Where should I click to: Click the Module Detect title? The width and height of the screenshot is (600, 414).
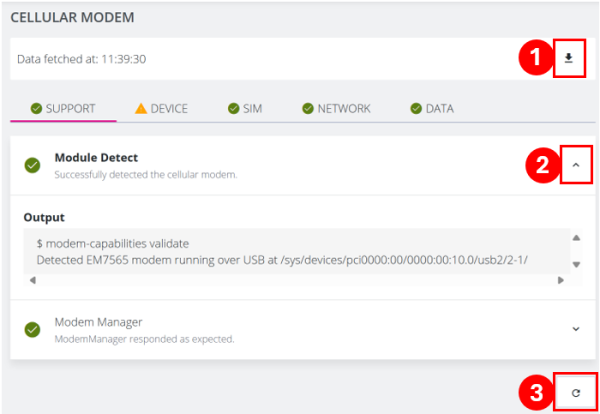coord(96,158)
